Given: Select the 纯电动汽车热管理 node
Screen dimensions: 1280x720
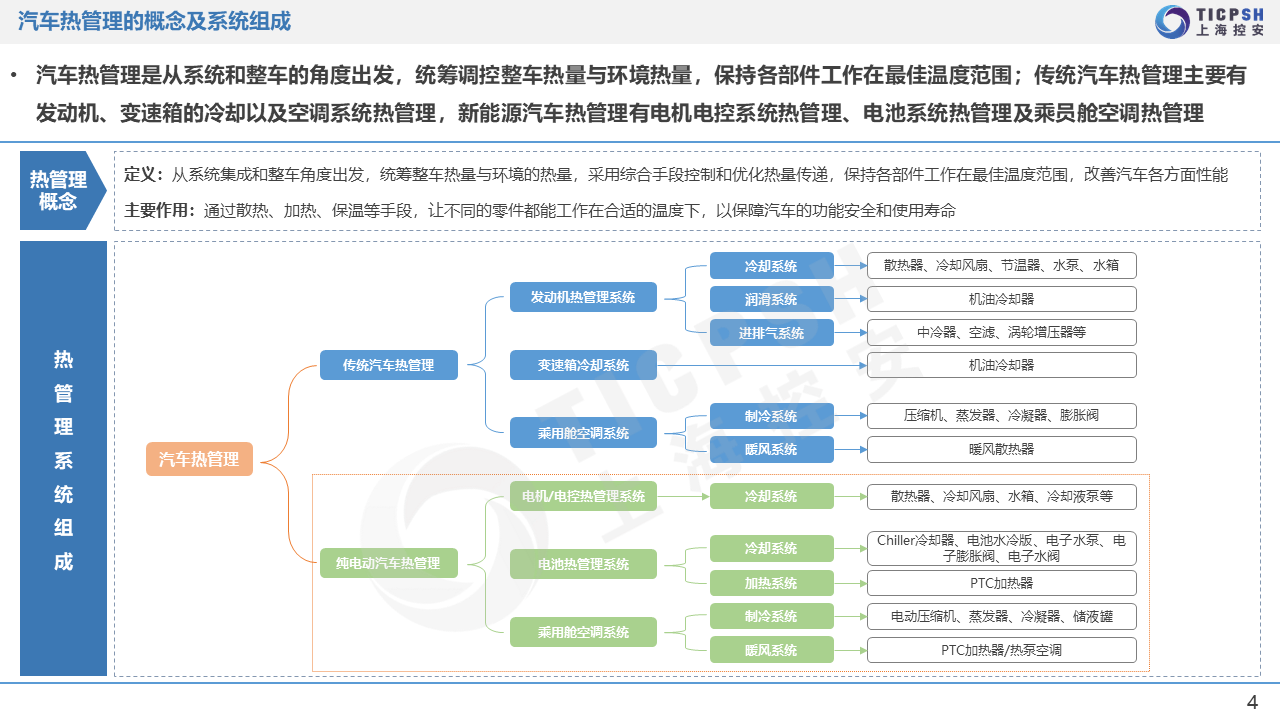Looking at the screenshot, I should 388,563.
